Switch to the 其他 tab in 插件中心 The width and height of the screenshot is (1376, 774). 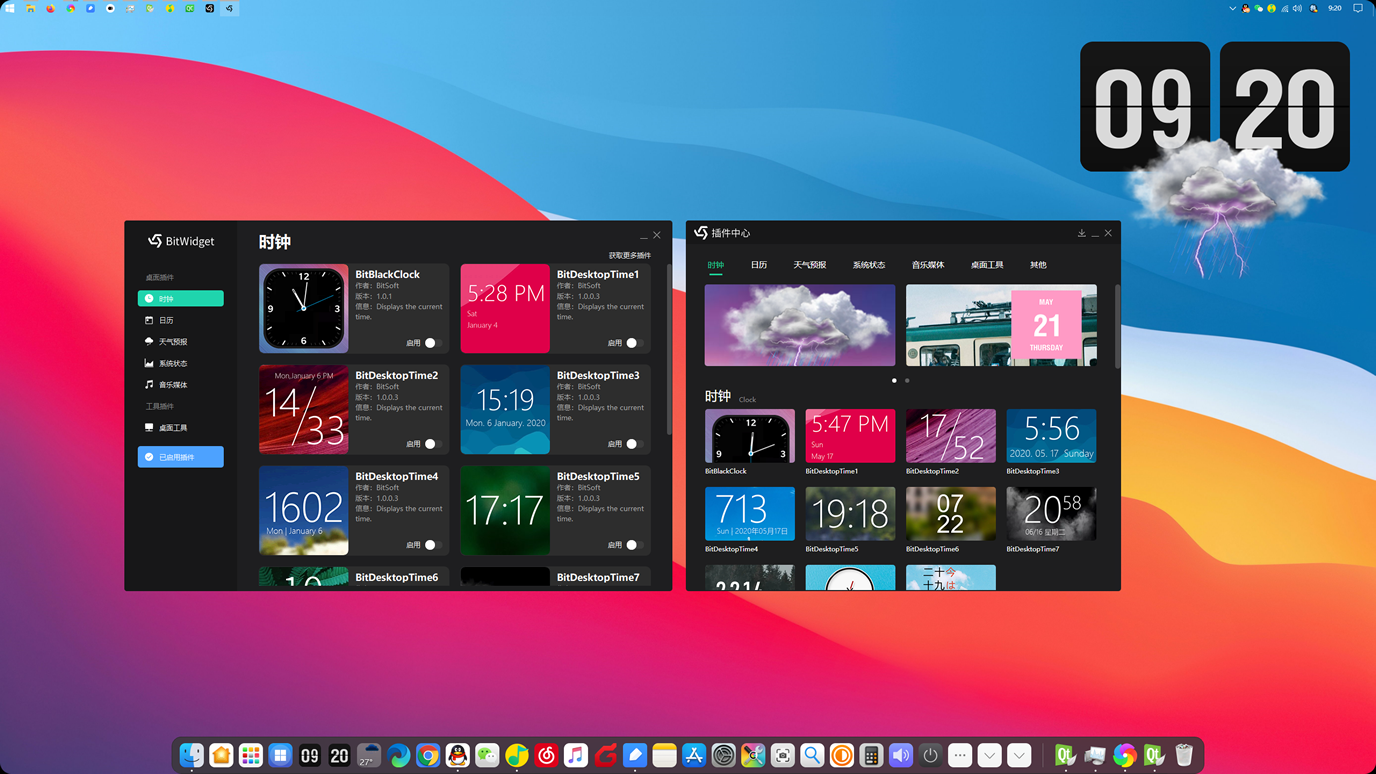tap(1037, 264)
